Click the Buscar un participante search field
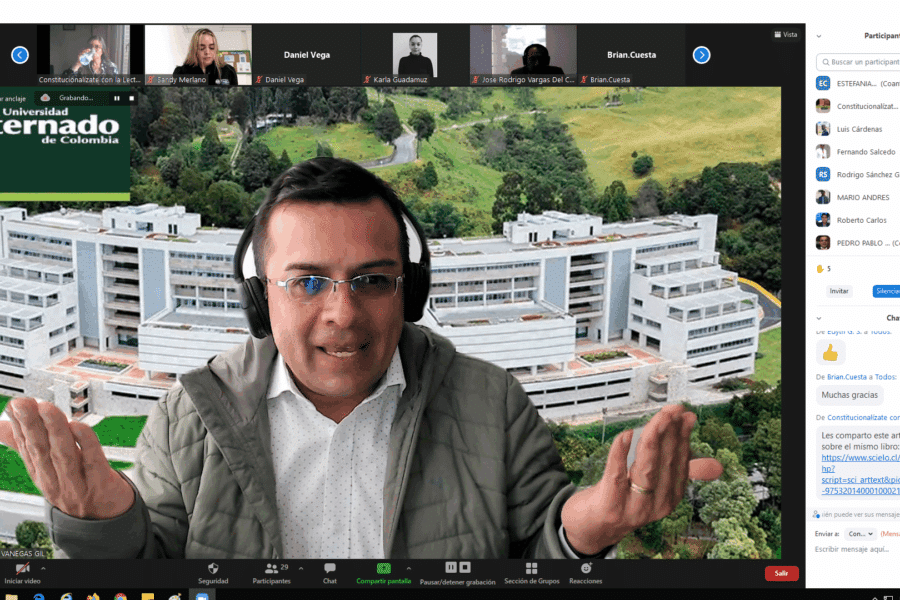Image resolution: width=900 pixels, height=600 pixels. 860,62
